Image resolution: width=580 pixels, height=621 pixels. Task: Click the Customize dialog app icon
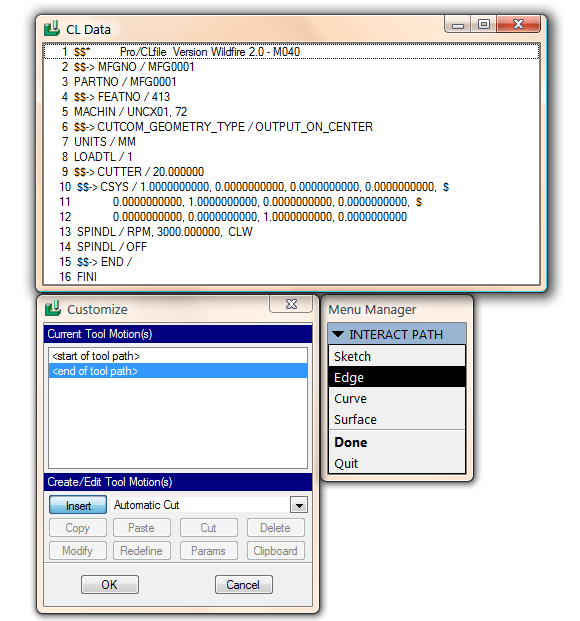(x=53, y=309)
